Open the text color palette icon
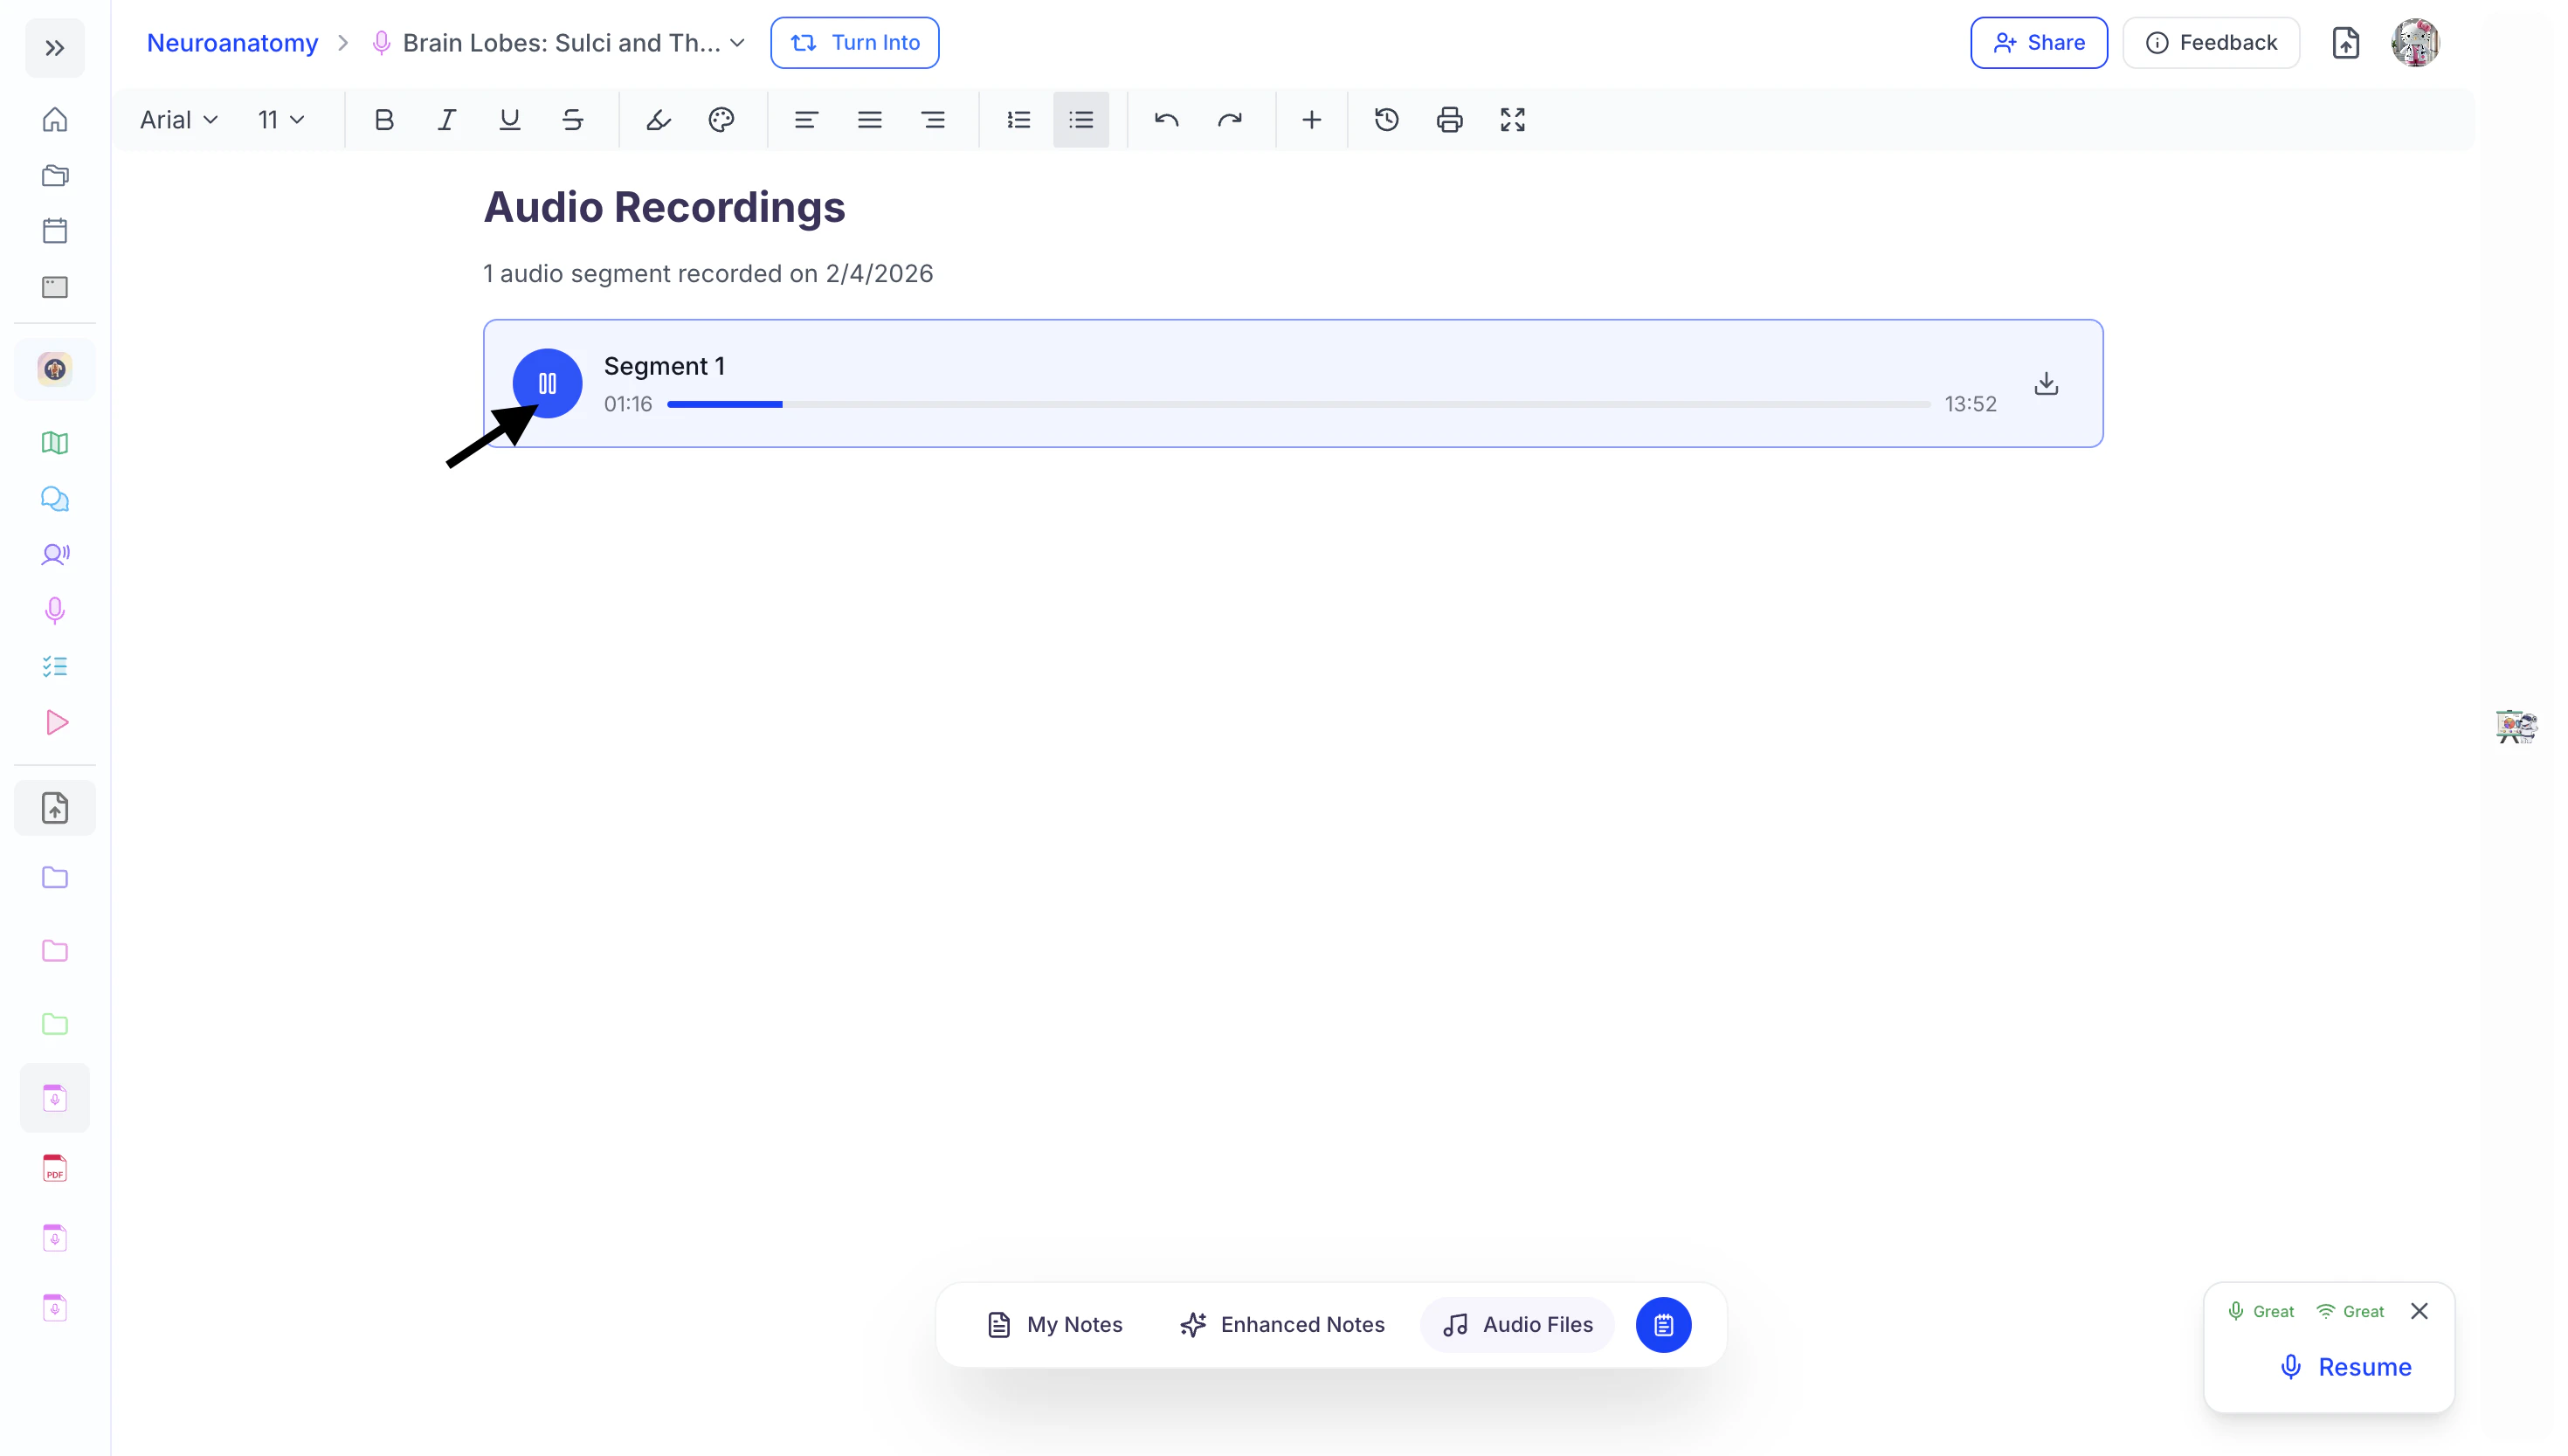Viewport: 2568px width, 1456px height. pyautogui.click(x=721, y=120)
